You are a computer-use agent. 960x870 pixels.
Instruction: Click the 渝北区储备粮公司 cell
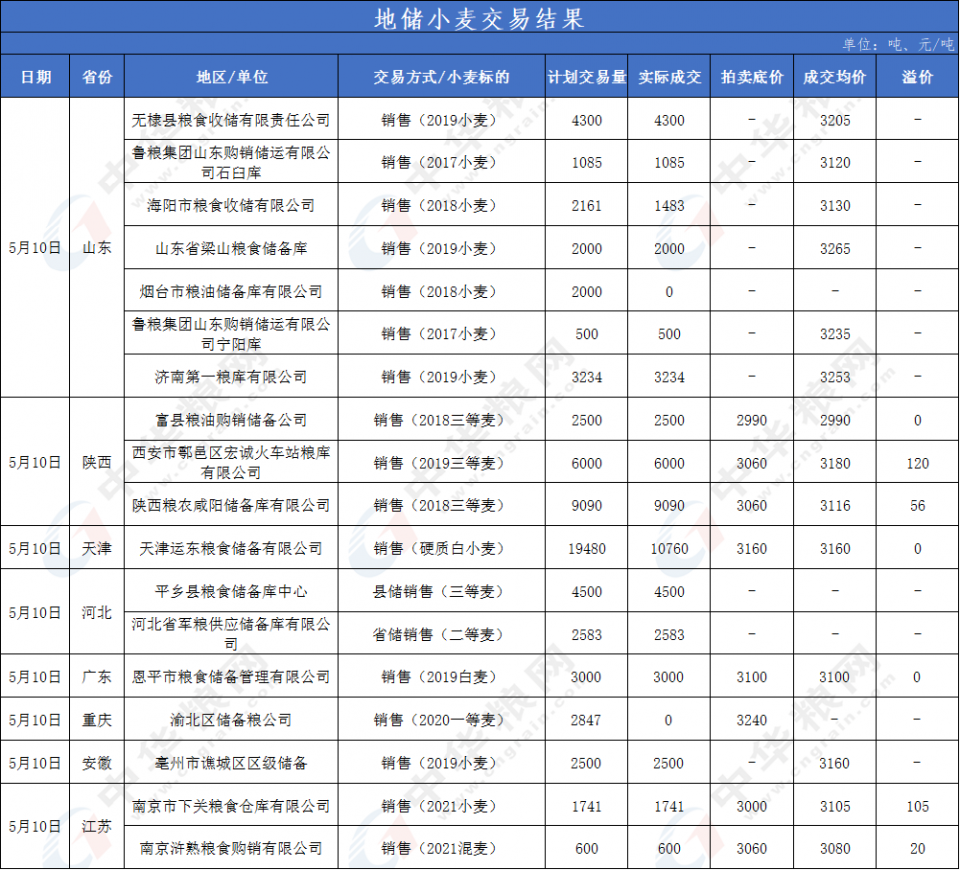click(231, 720)
